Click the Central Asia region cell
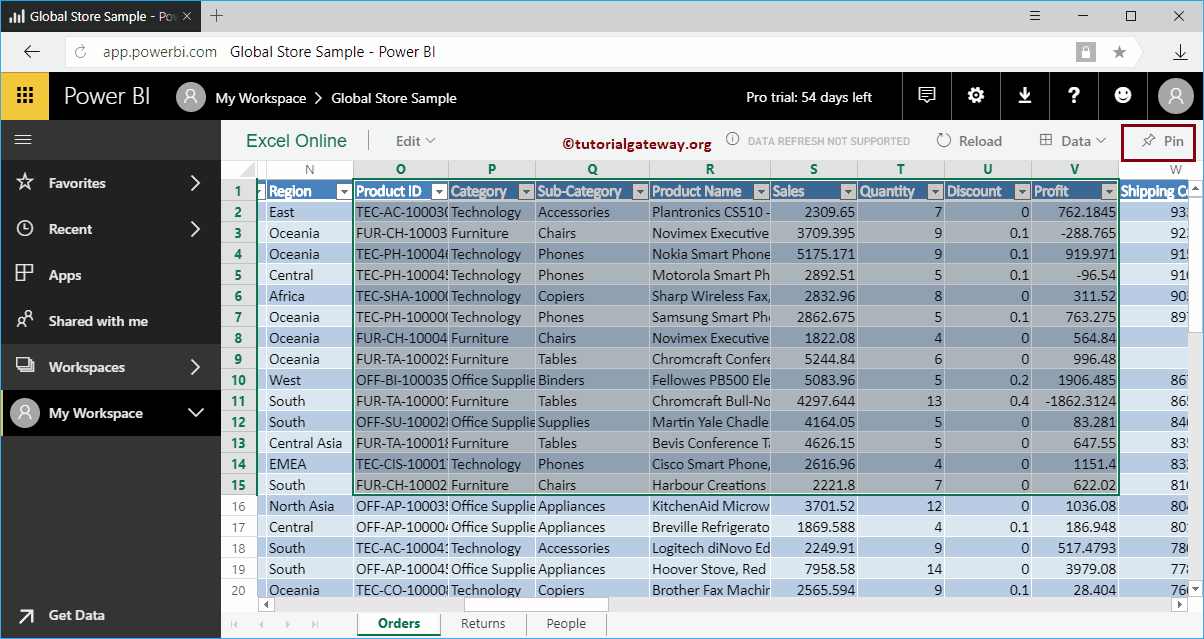 coord(310,443)
